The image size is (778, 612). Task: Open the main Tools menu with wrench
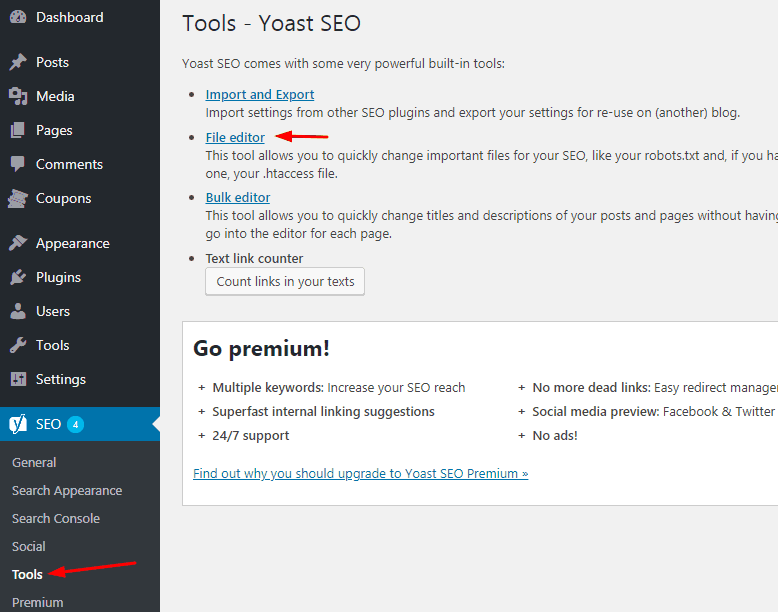tap(80, 345)
